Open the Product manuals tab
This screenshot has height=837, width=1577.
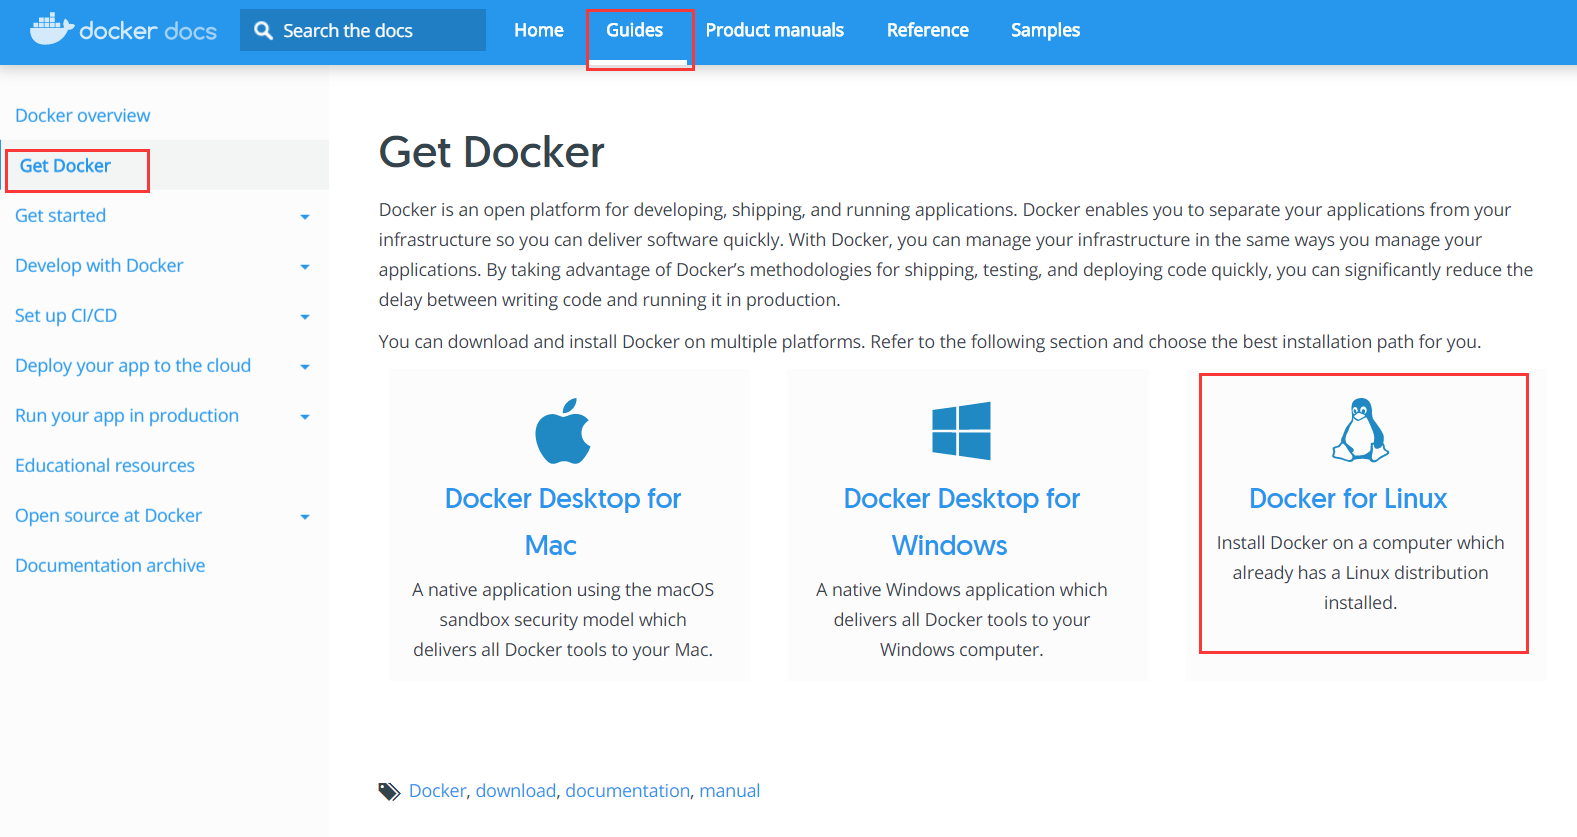click(775, 30)
